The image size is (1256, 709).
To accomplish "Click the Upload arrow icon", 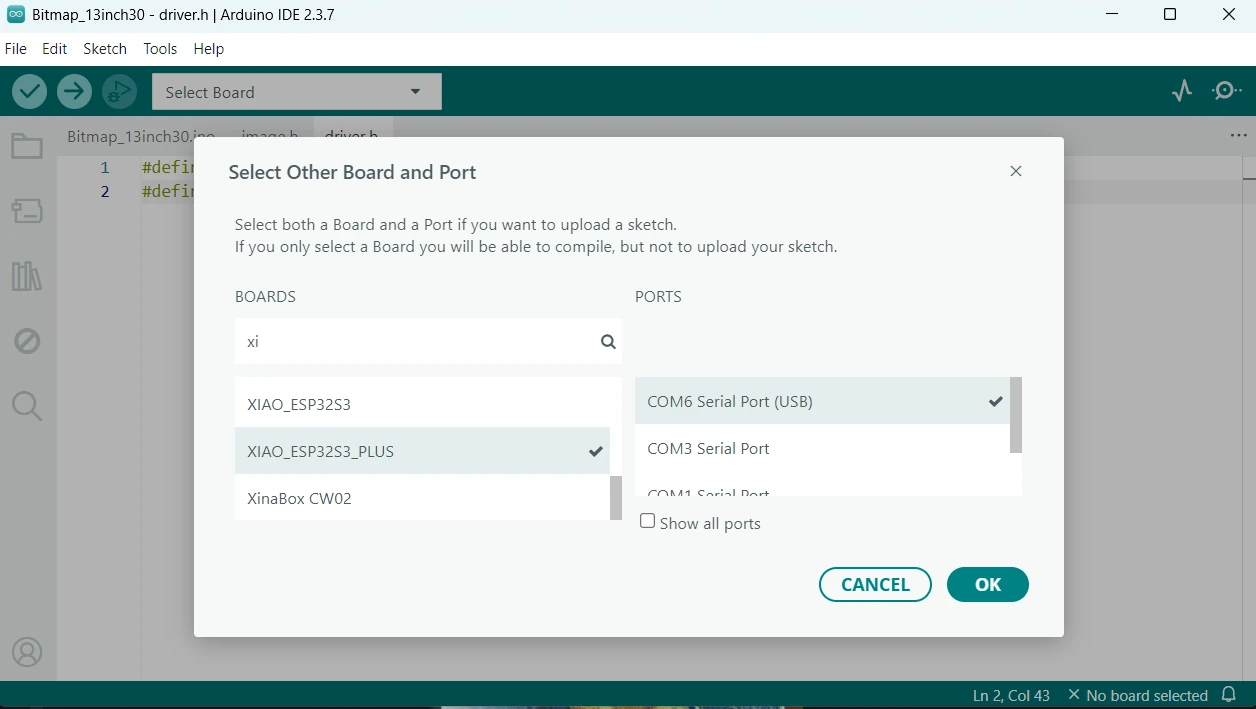I will (74, 92).
